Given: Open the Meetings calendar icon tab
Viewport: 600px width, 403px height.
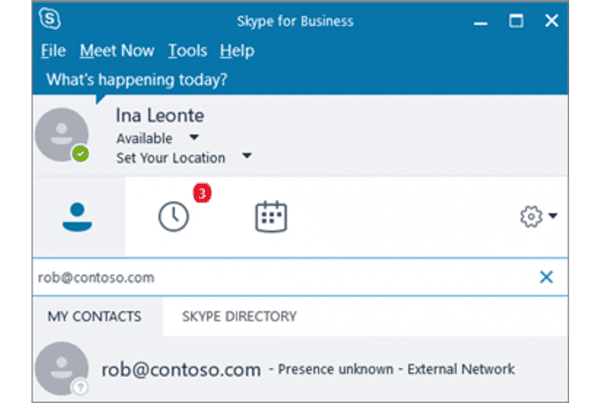Looking at the screenshot, I should [x=271, y=217].
